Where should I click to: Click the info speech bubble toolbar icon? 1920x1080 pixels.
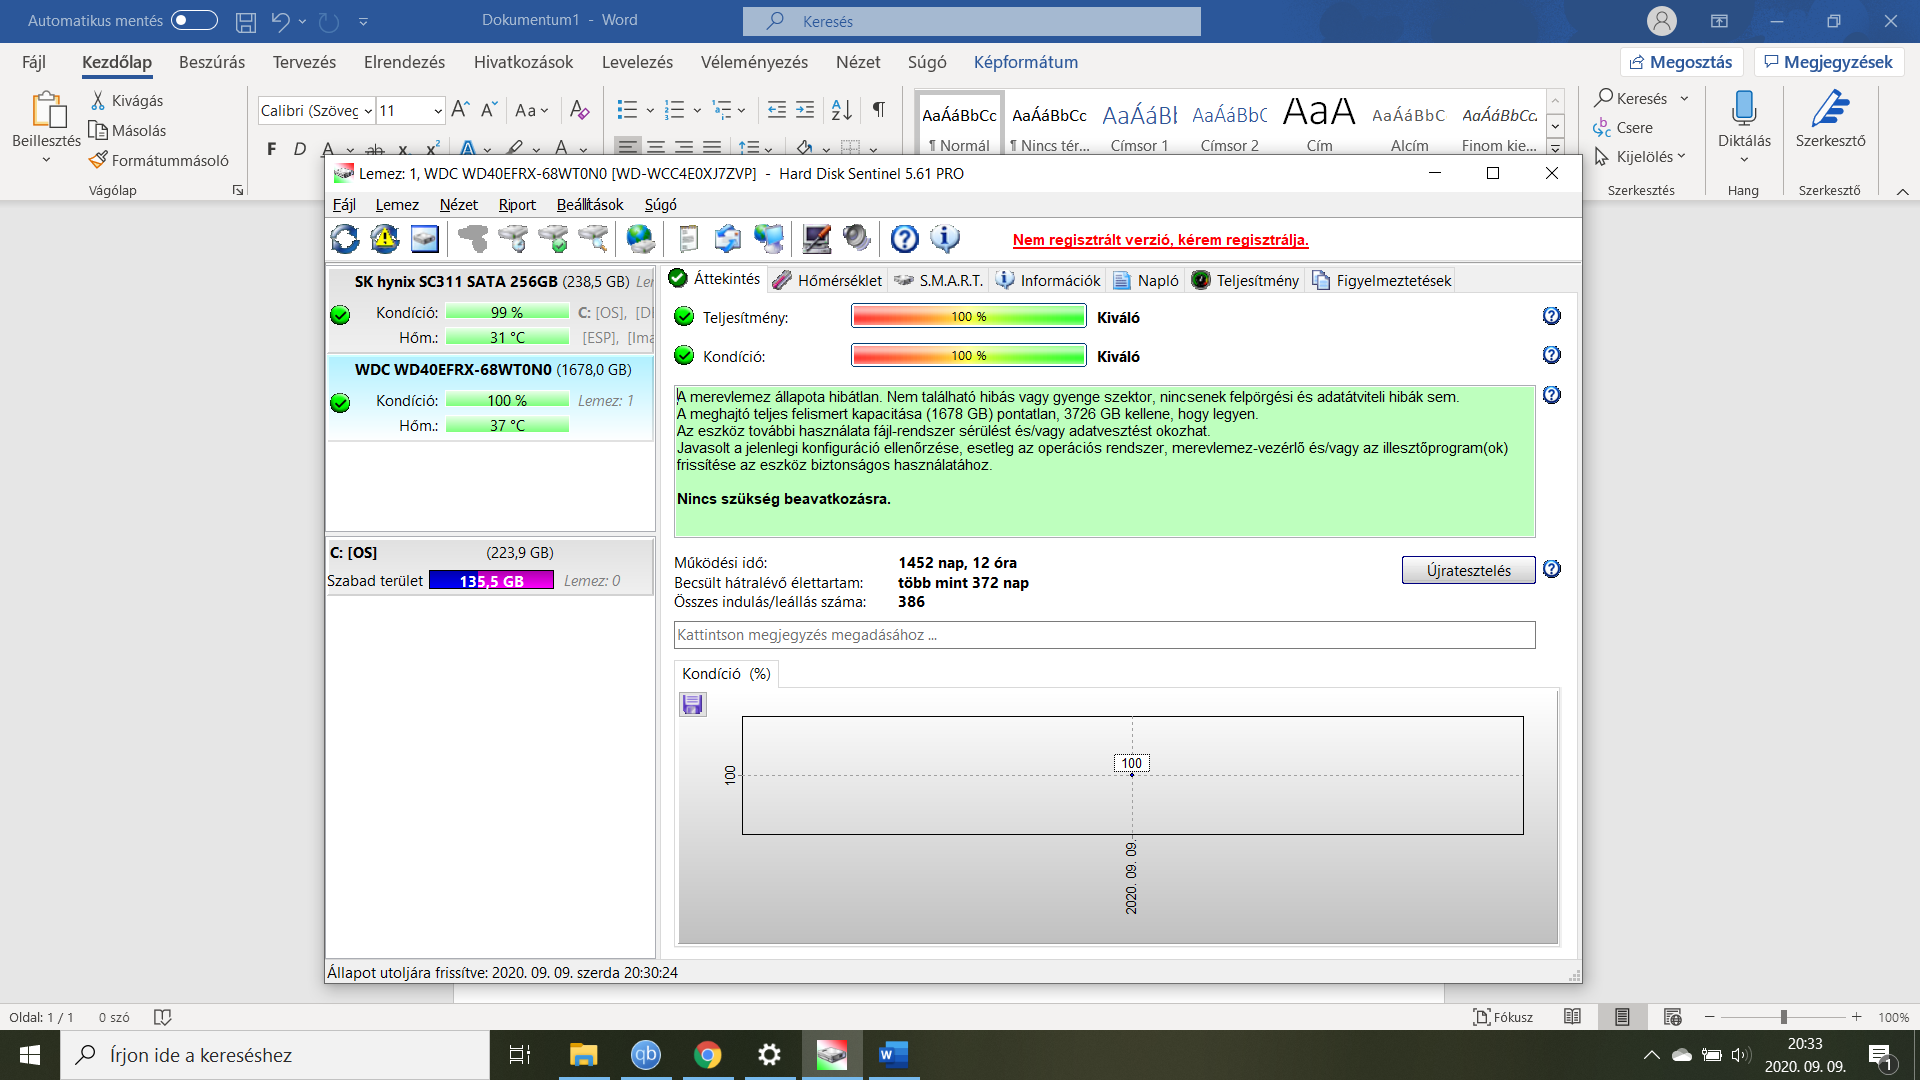click(x=945, y=239)
